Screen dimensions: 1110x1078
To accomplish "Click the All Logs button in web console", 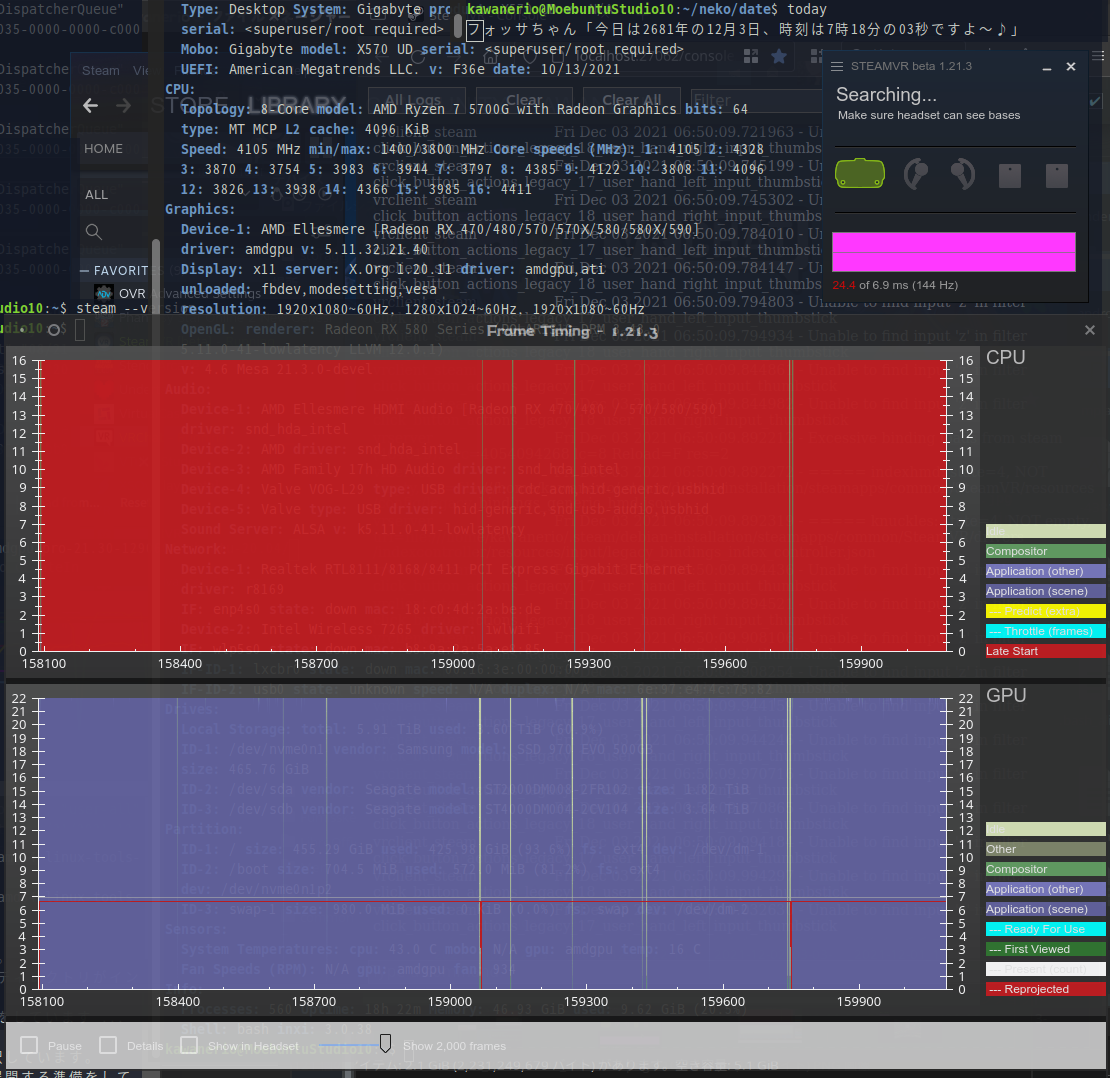I will 416,100.
